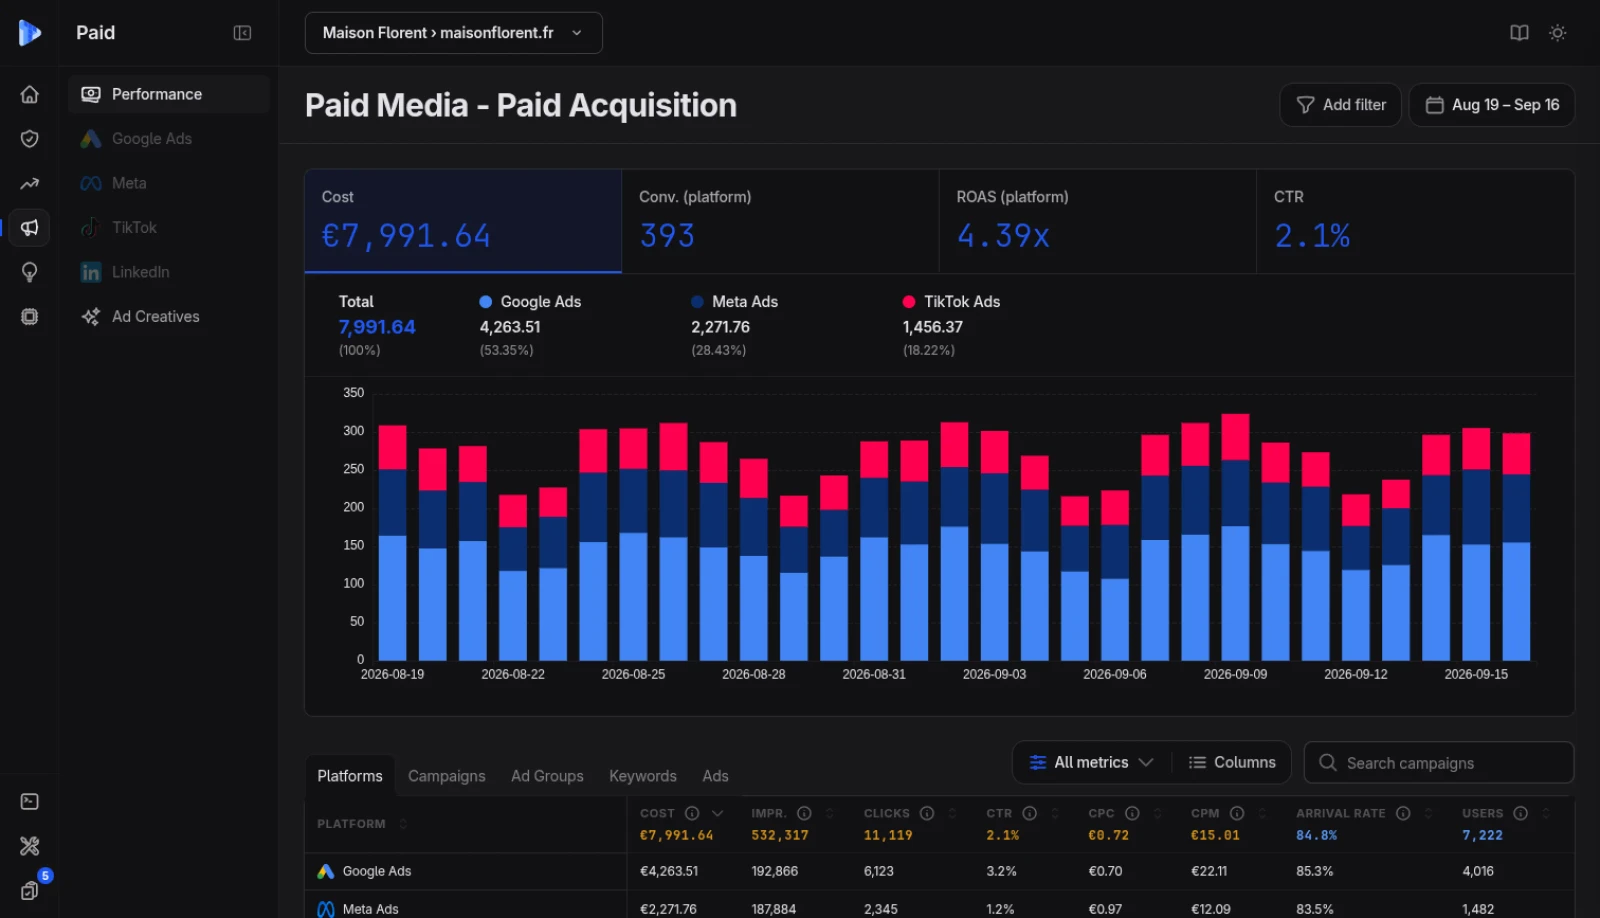Toggle the Google Ads series in legend
1600x918 pixels.
(530, 301)
